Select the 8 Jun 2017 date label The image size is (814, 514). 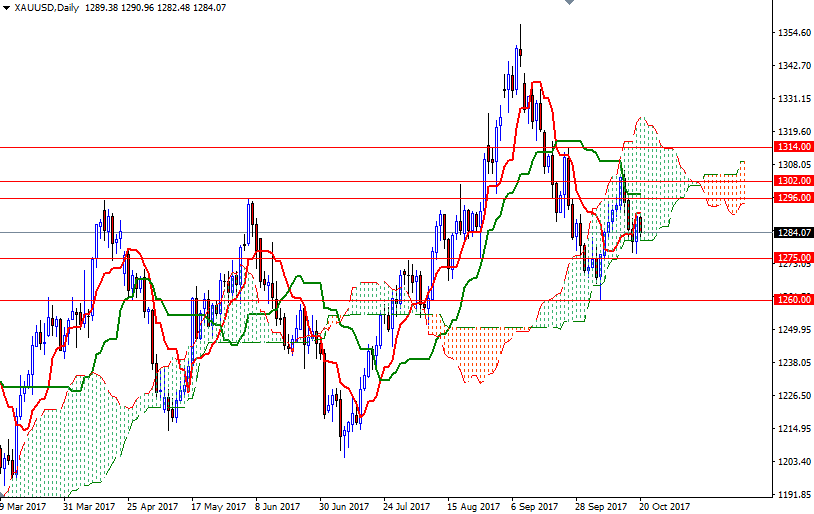pos(278,506)
